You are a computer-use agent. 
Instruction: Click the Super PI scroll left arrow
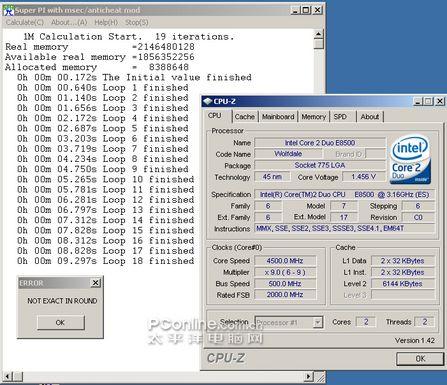[x=7, y=377]
